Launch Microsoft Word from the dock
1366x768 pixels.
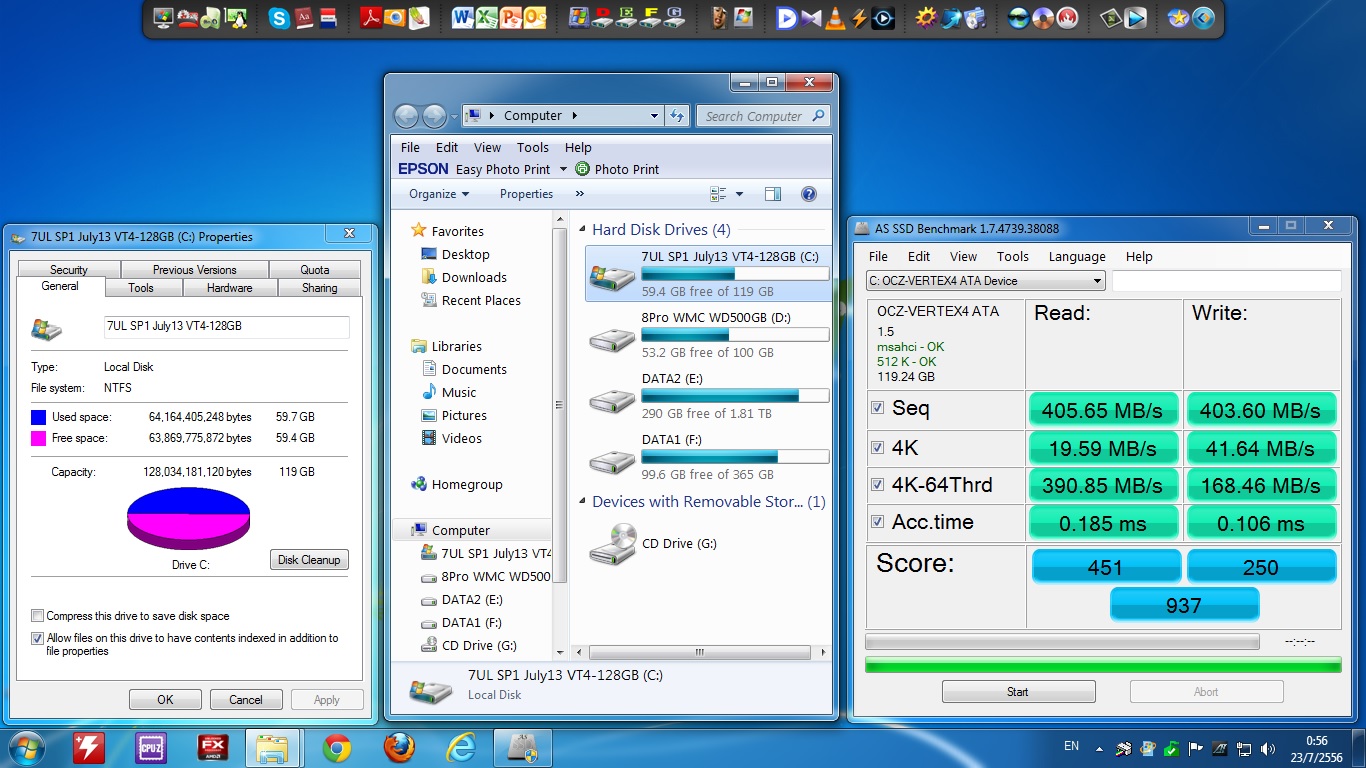[463, 18]
